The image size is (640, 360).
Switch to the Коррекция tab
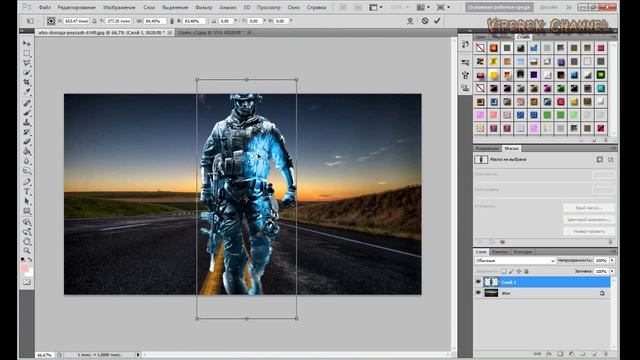click(487, 148)
